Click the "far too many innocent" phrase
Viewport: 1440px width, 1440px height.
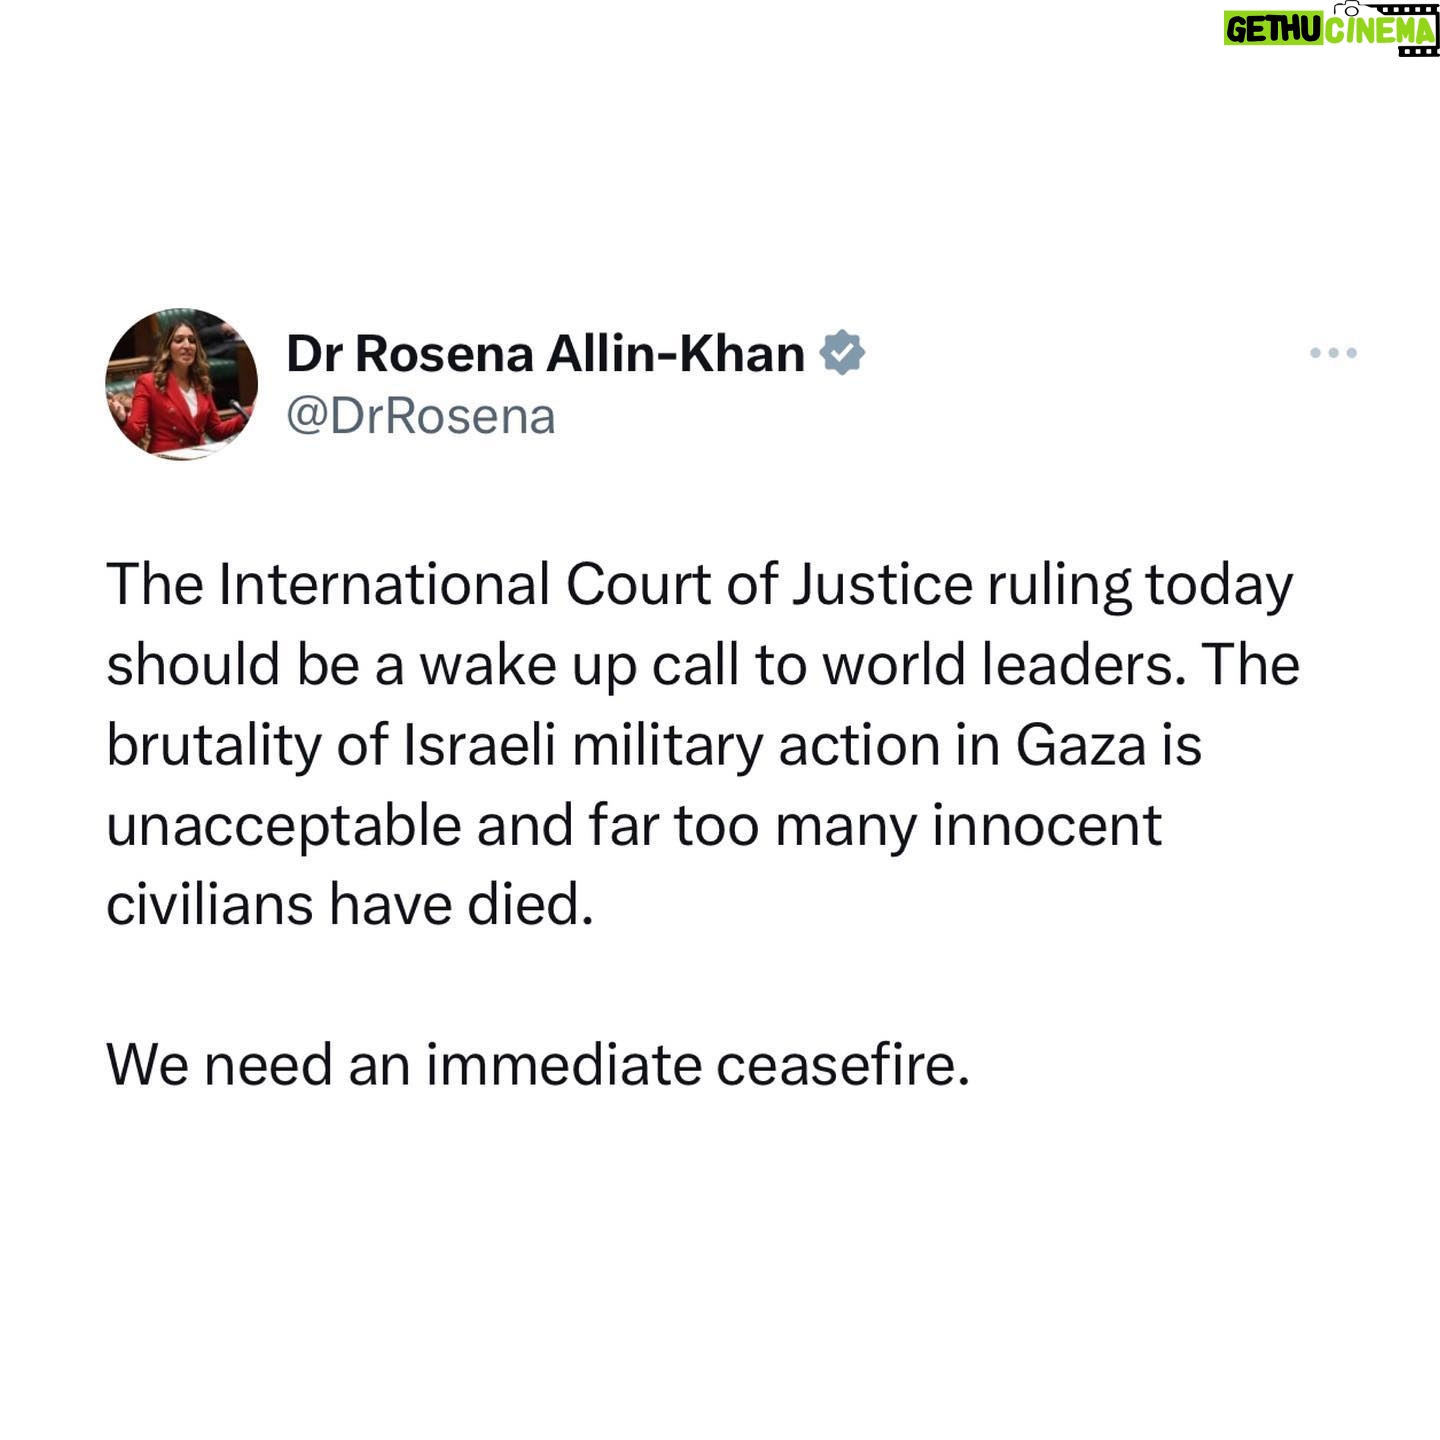pos(874,826)
